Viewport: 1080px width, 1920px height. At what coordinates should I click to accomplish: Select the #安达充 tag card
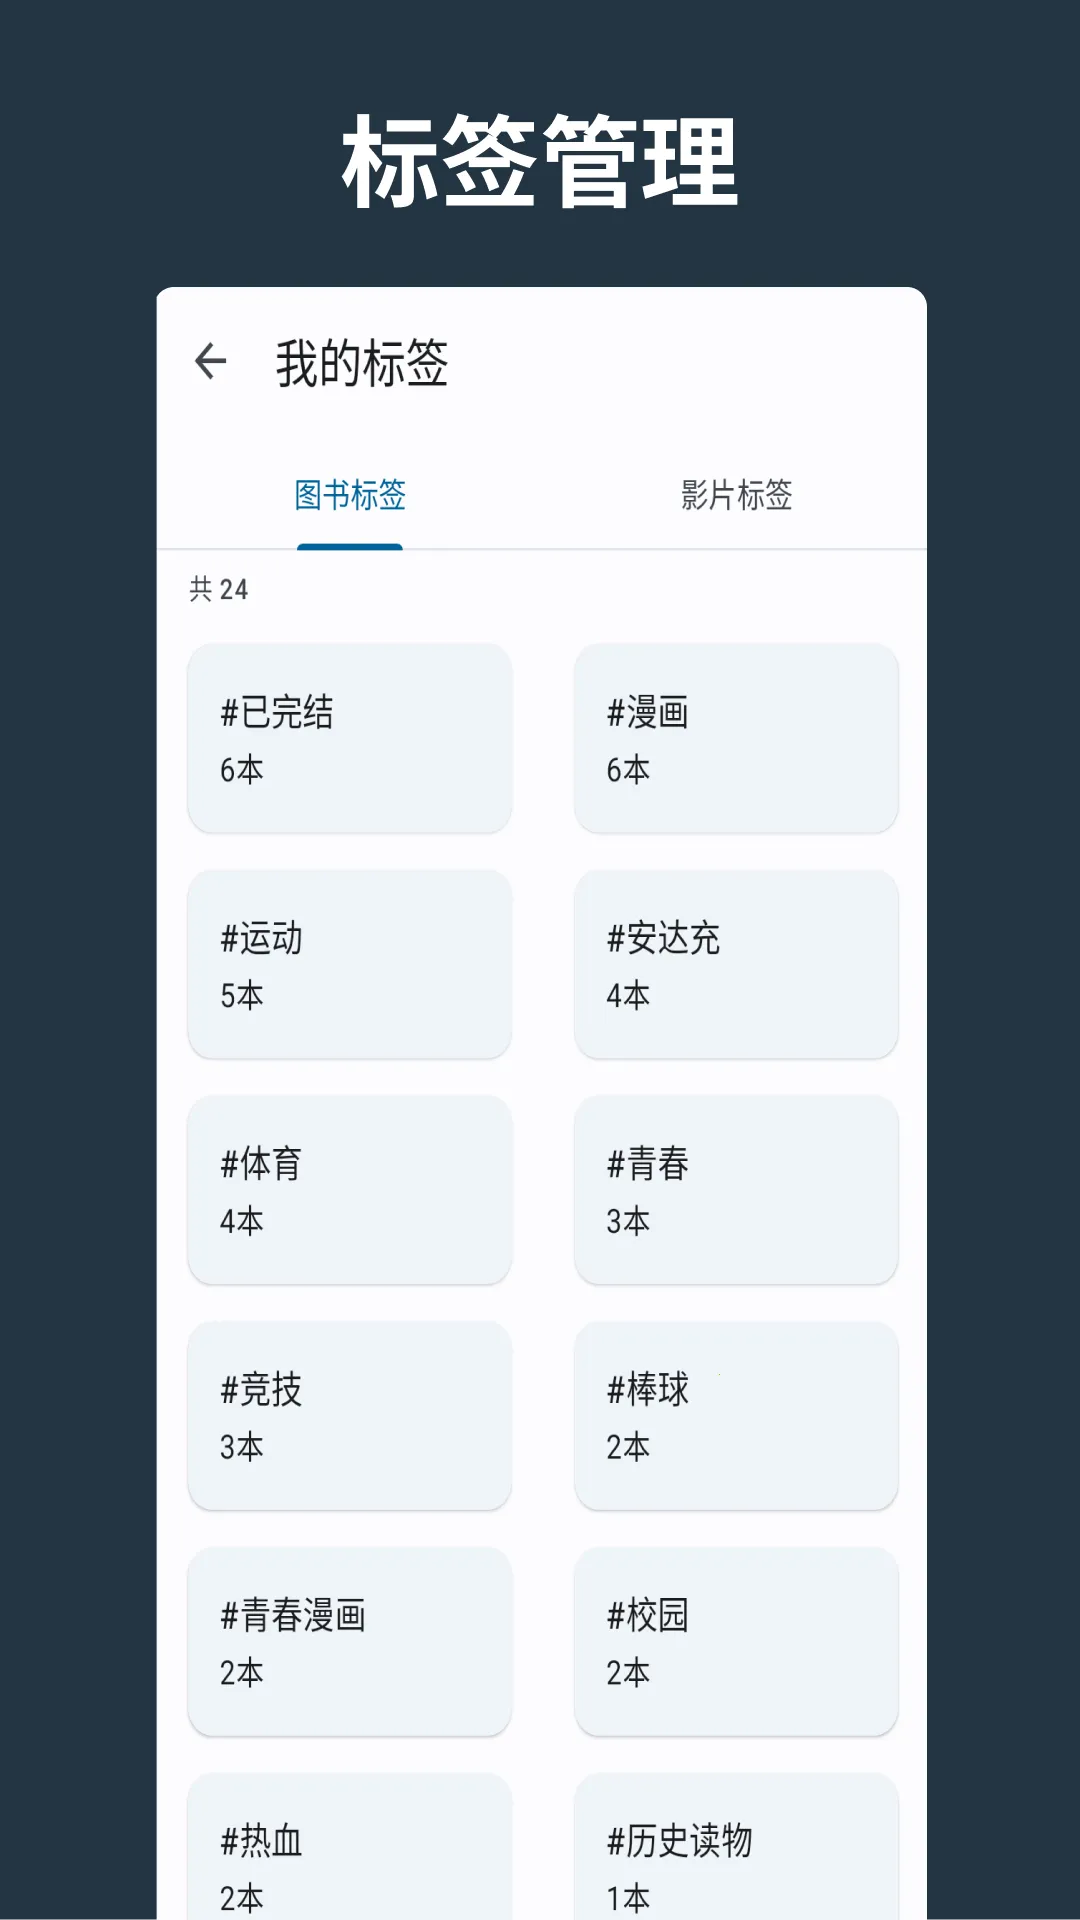click(735, 964)
